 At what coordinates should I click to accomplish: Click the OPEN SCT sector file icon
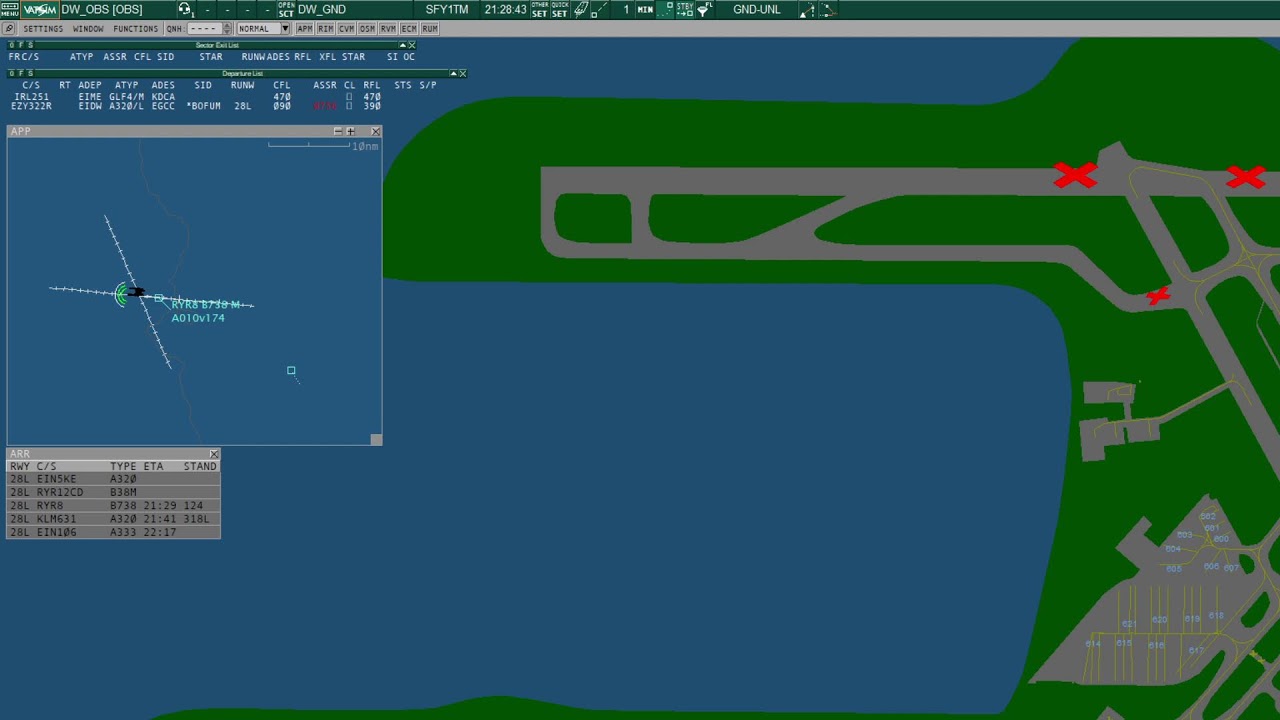point(286,10)
